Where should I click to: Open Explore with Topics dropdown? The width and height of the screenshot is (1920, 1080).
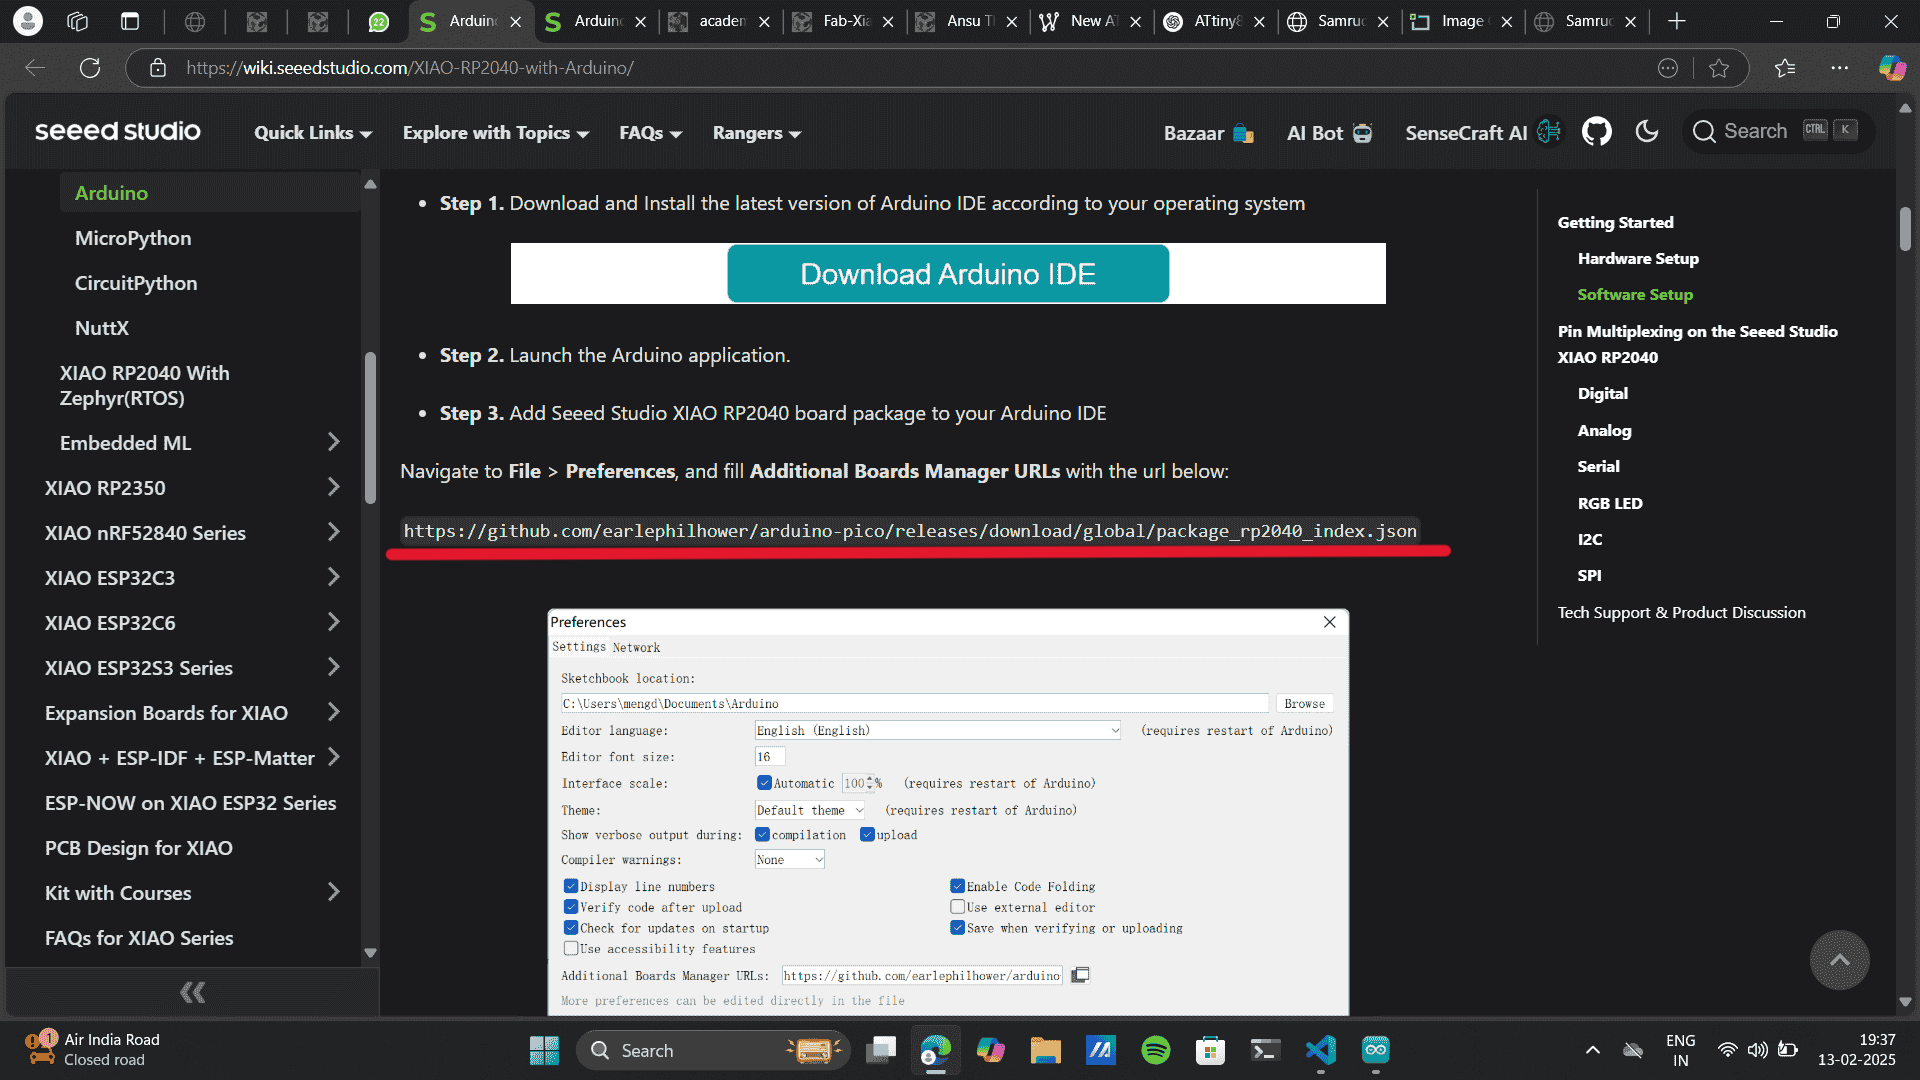[496, 132]
